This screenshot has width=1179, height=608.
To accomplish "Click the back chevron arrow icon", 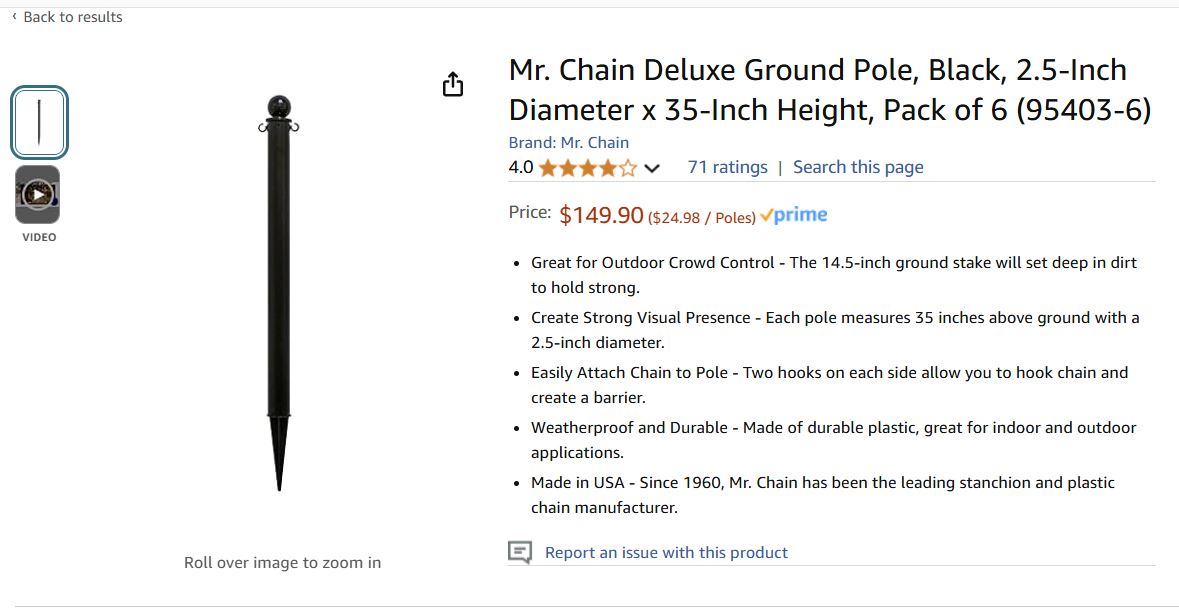I will click(14, 17).
